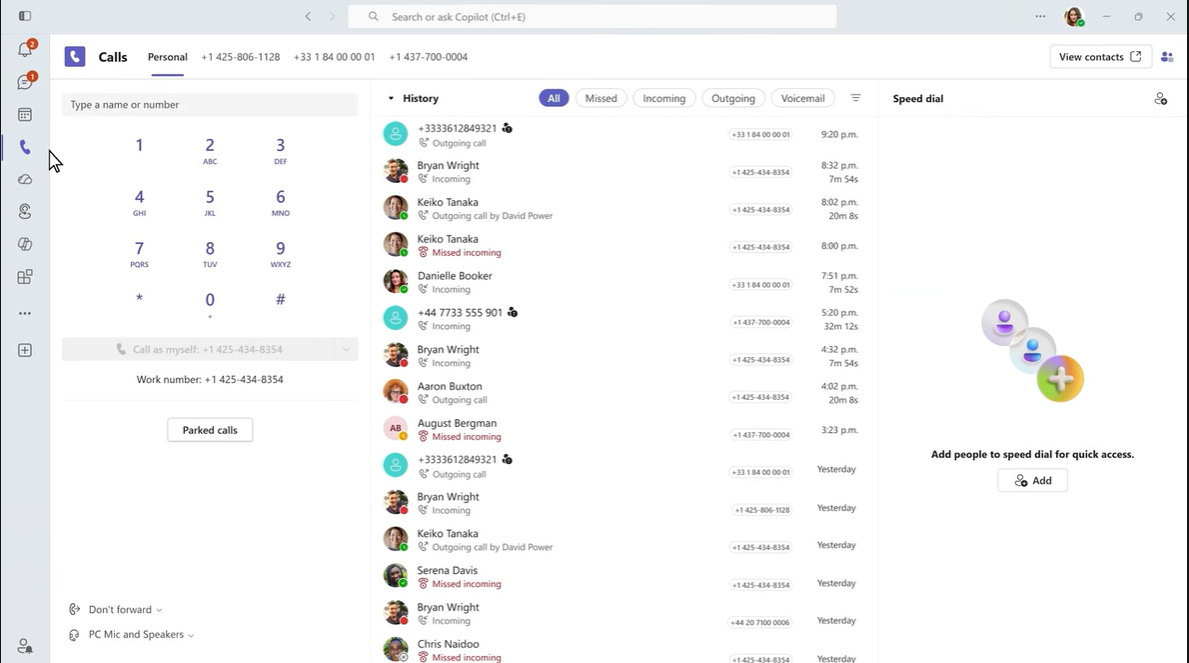Open the PC Mic and Speakers dropdown
Viewport: 1189px width, 663px height.
pyautogui.click(x=131, y=634)
